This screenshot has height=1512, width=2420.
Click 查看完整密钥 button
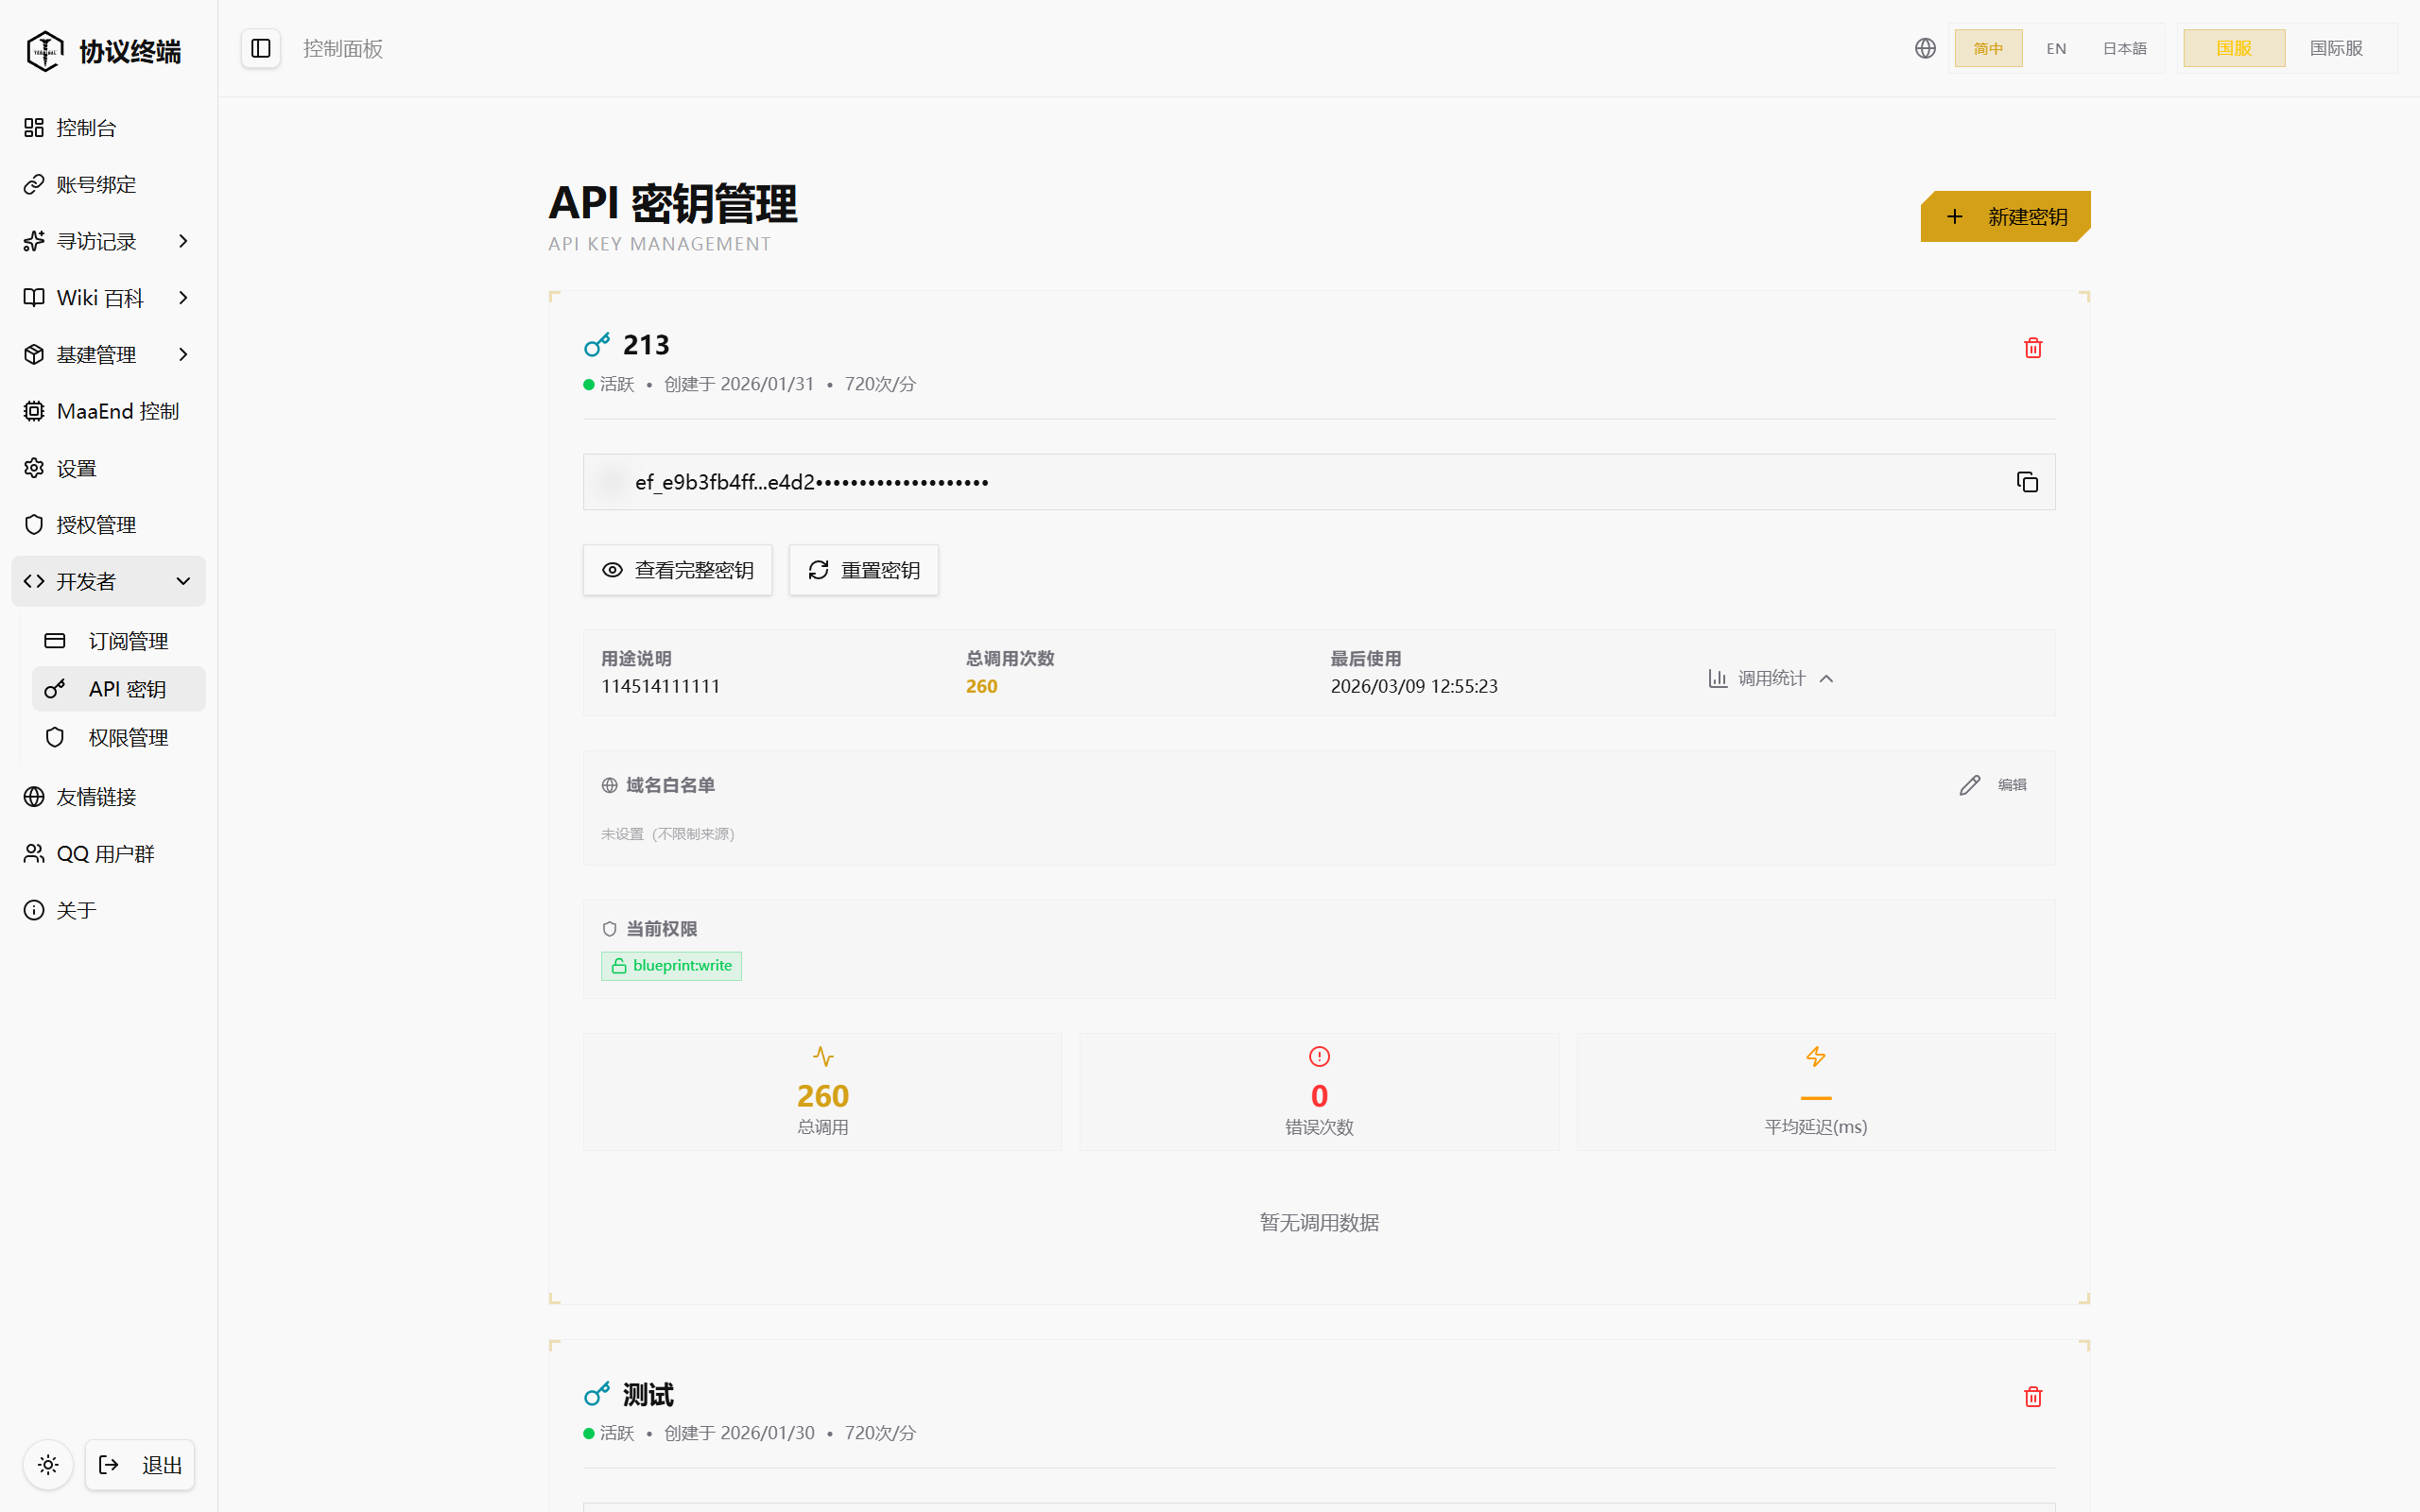pos(677,570)
